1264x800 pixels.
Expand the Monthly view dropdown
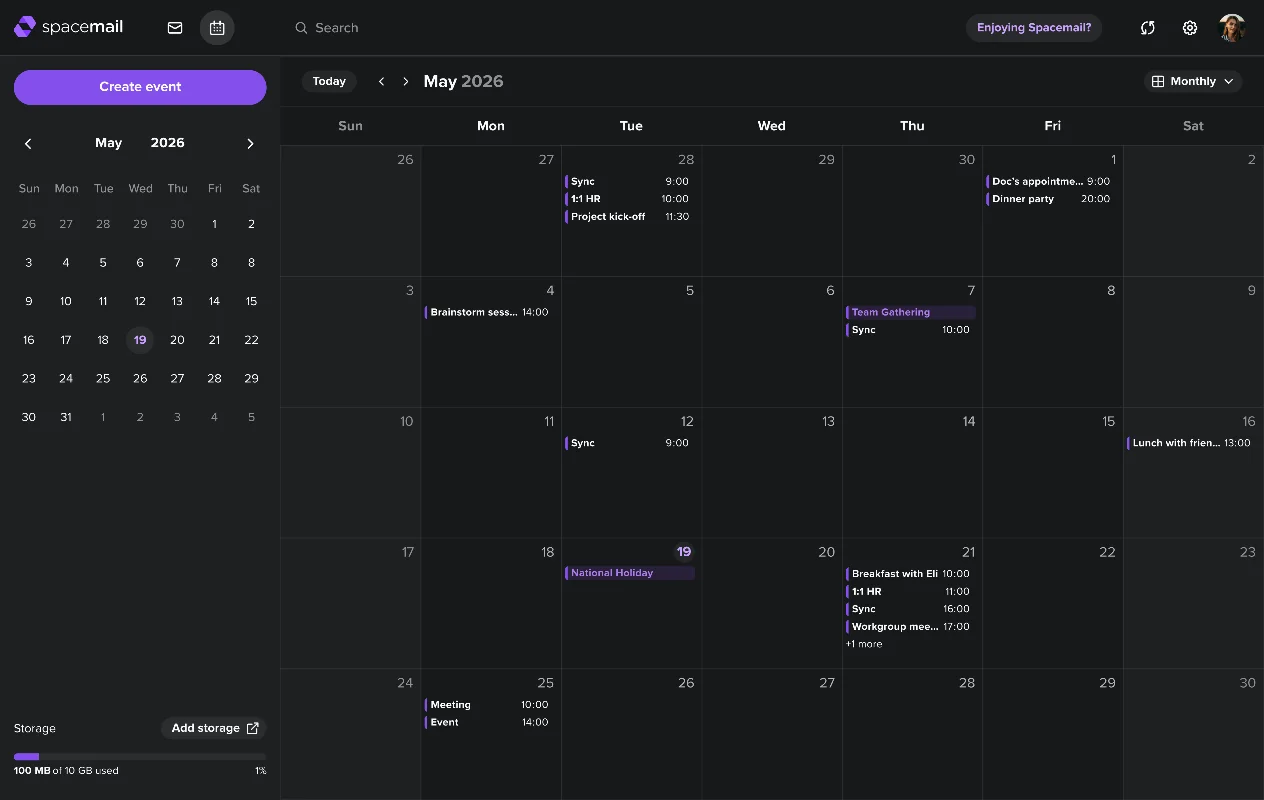click(1193, 82)
